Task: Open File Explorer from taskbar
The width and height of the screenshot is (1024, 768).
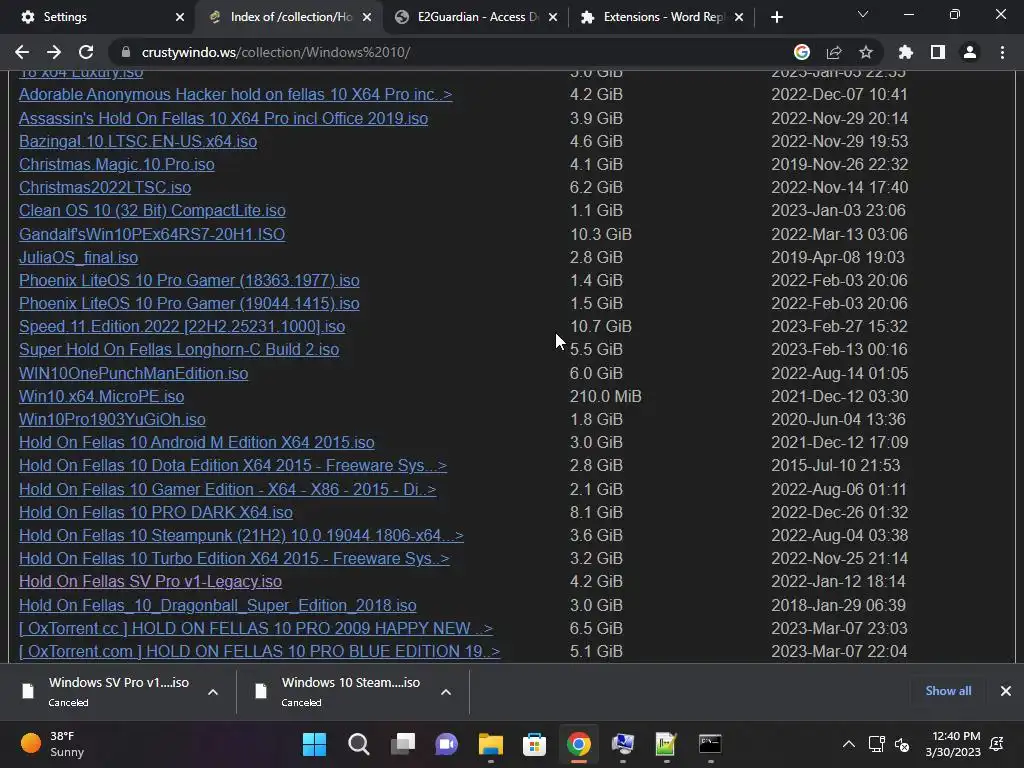Action: [490, 744]
